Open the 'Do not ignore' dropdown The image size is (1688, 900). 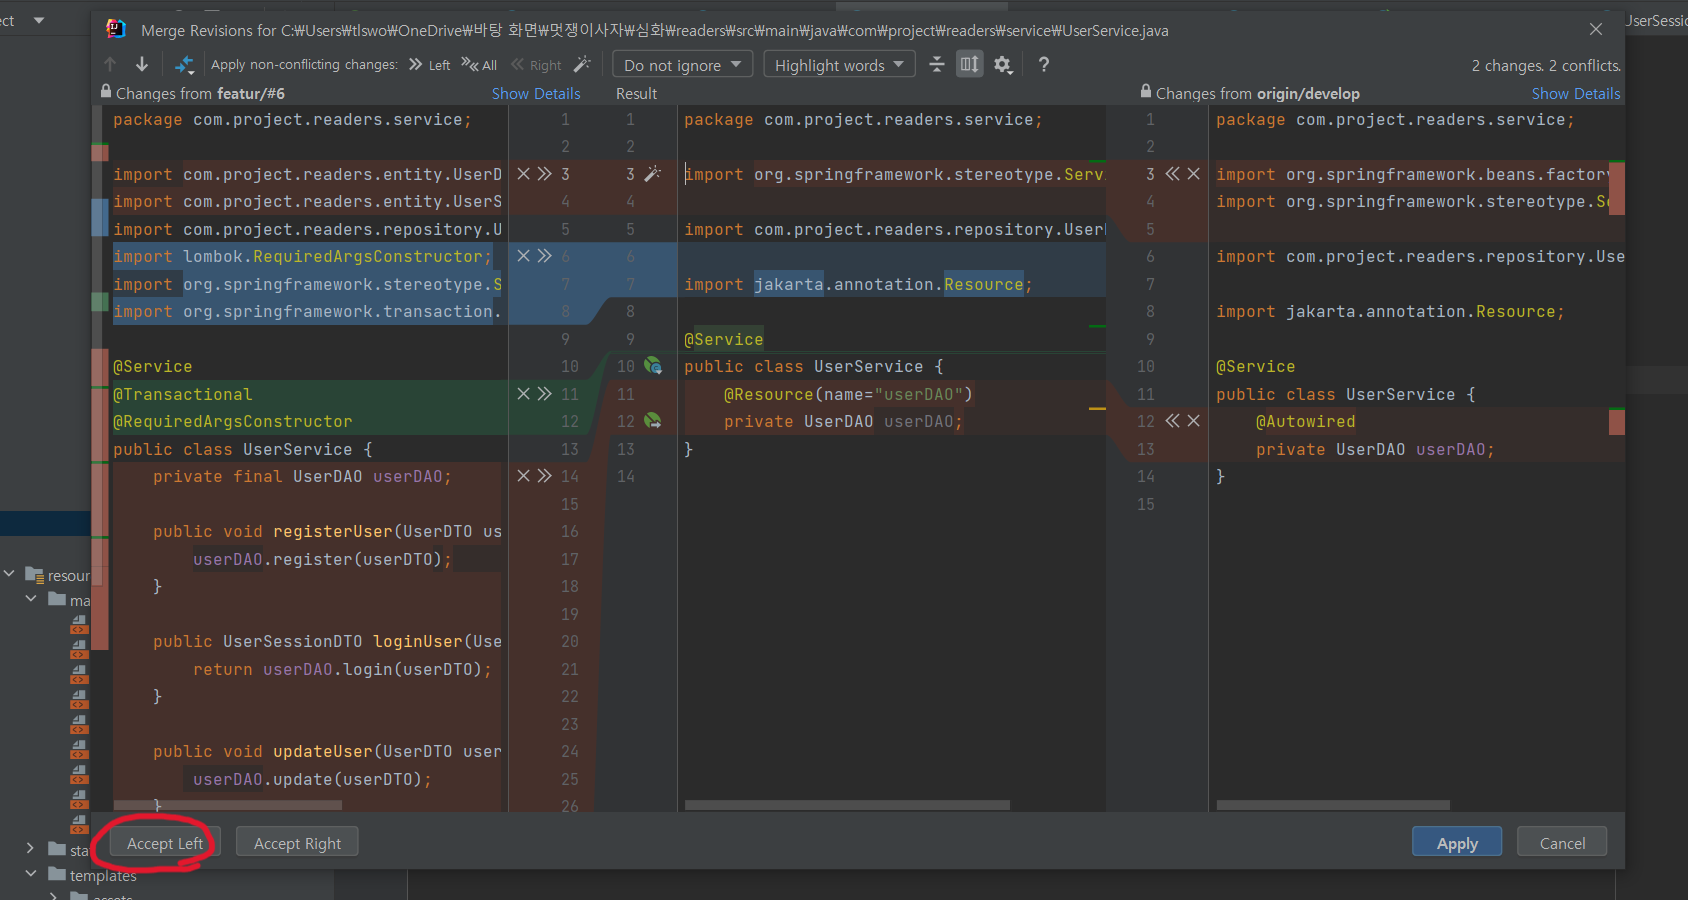pos(682,65)
